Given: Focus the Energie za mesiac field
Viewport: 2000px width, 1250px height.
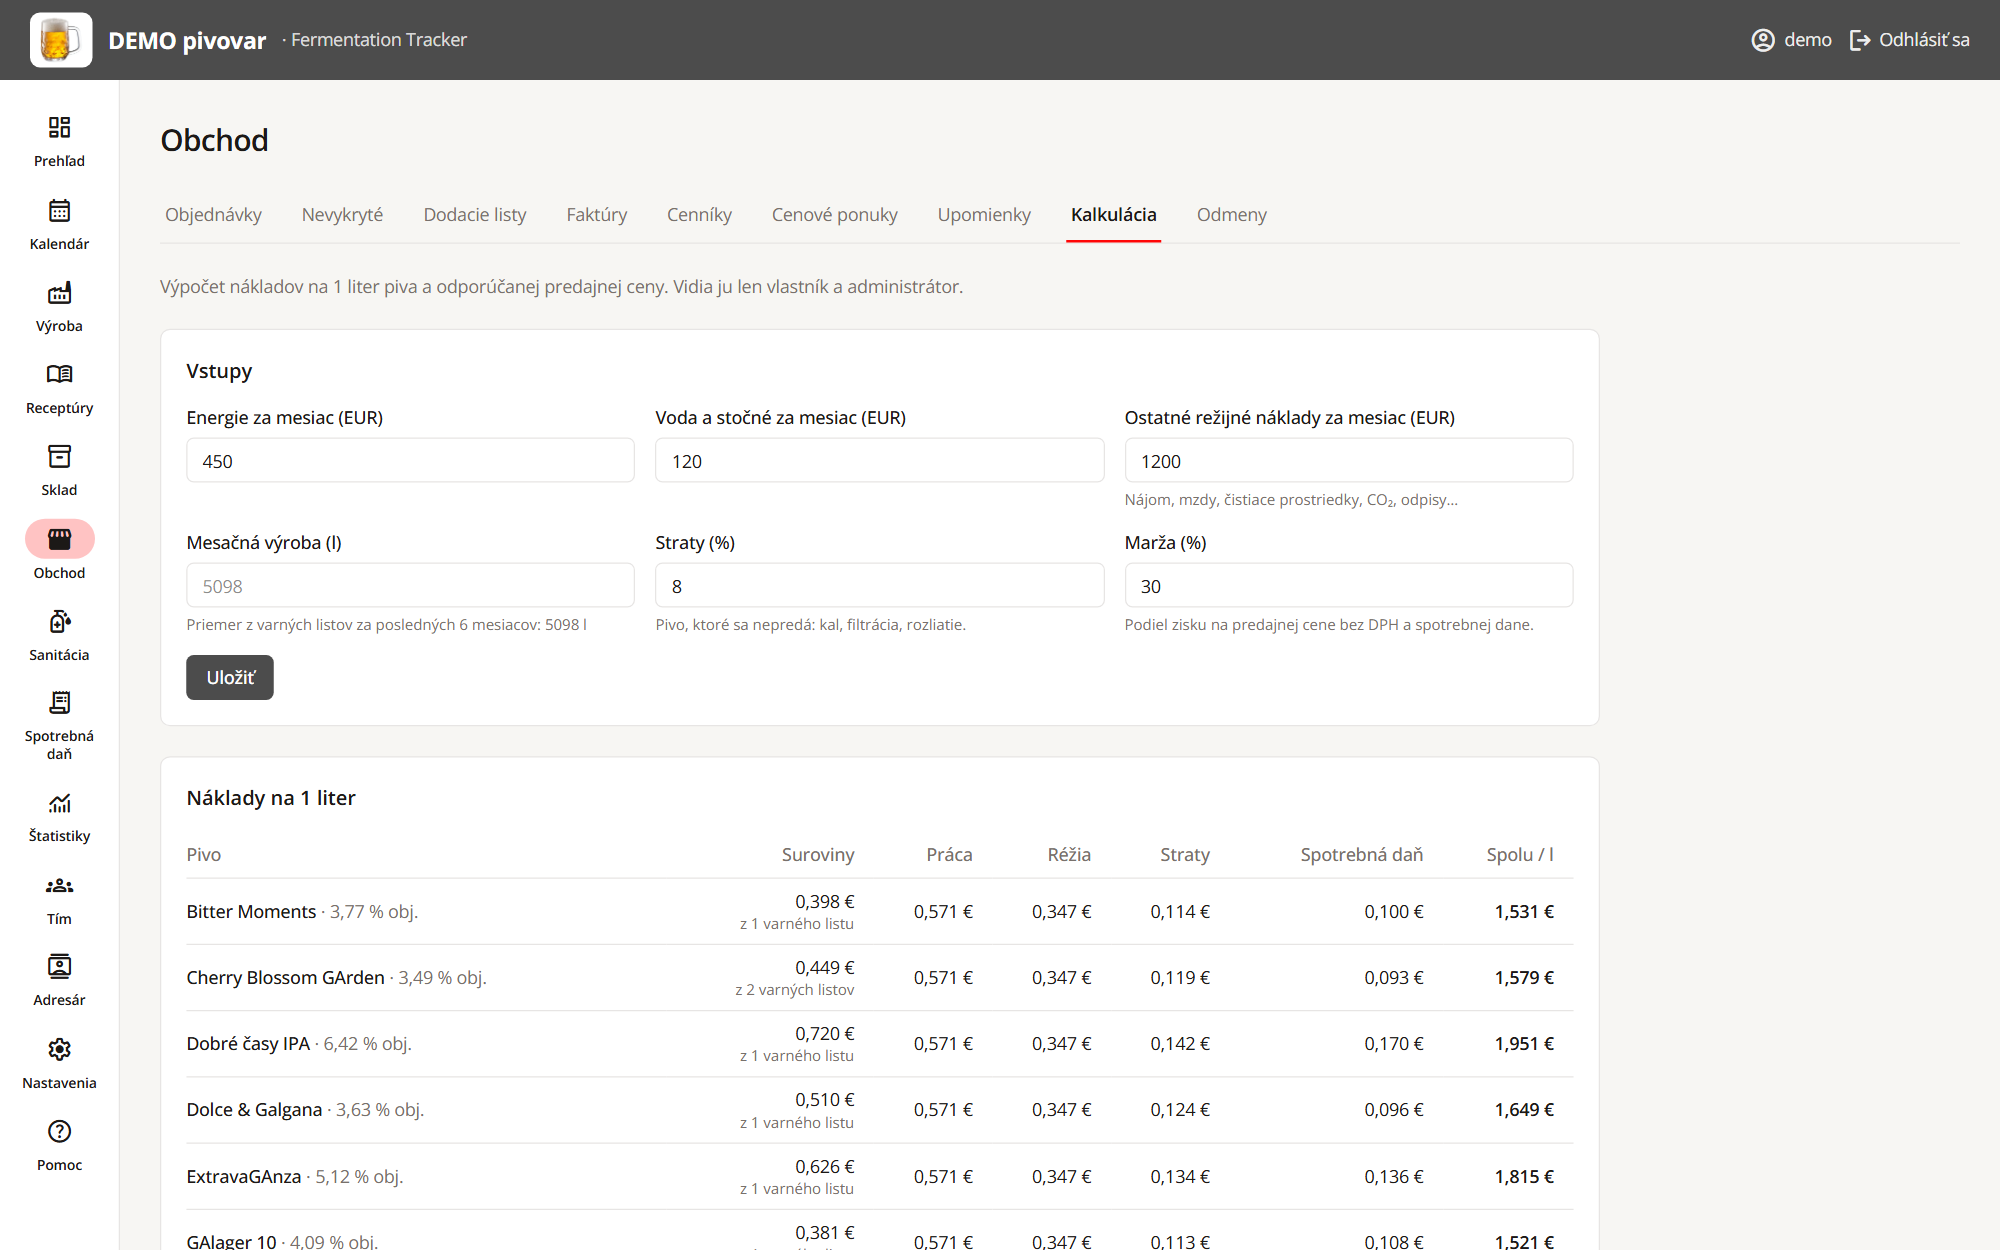Looking at the screenshot, I should (x=410, y=461).
